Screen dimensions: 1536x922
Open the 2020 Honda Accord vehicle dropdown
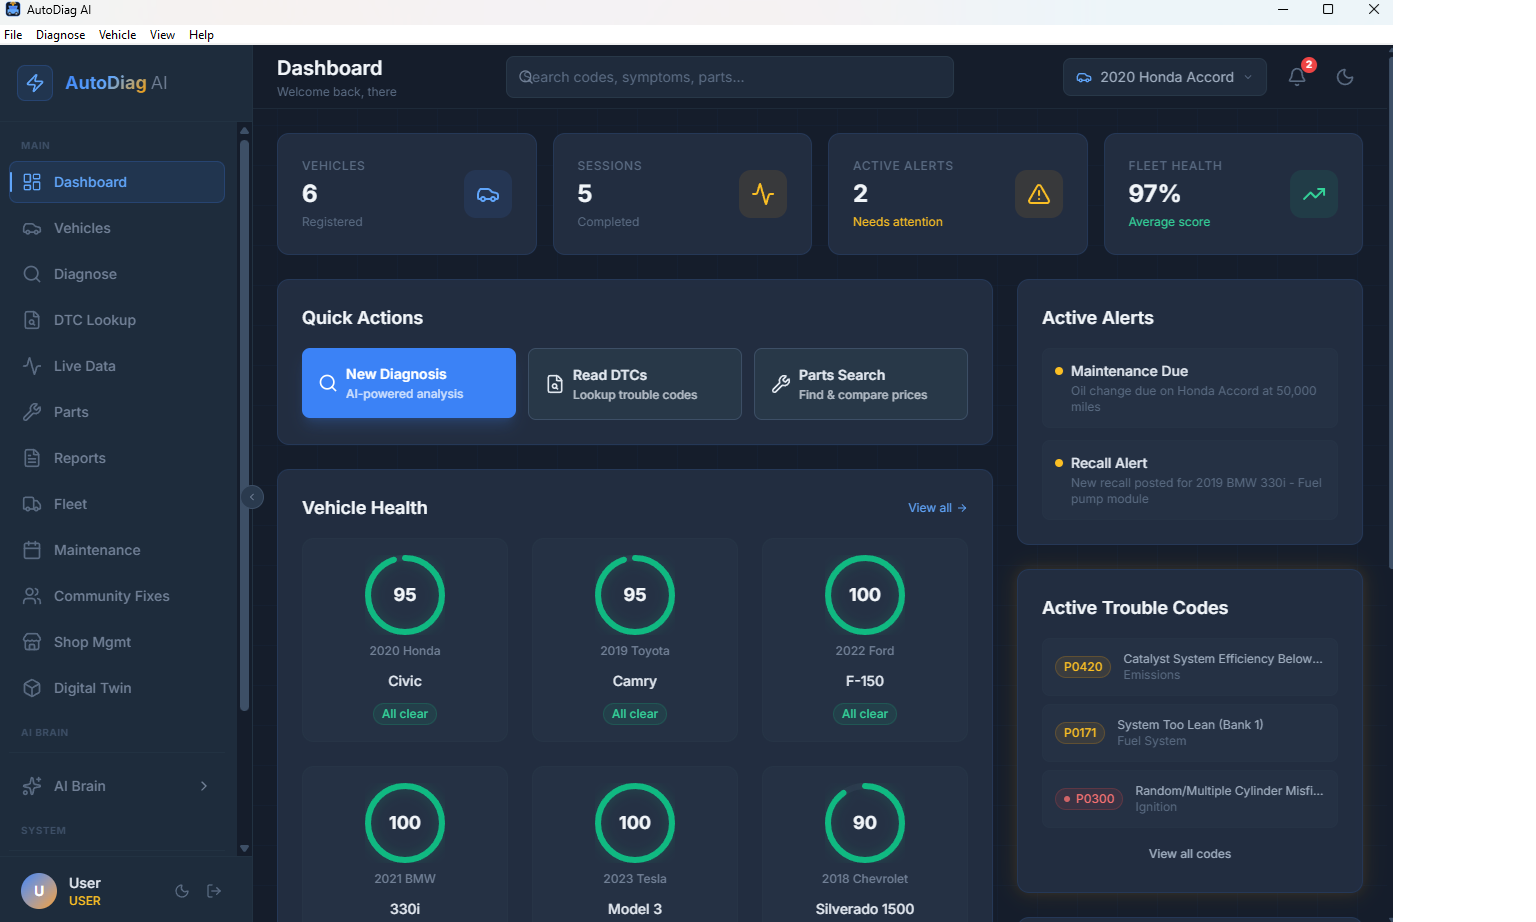pyautogui.click(x=1164, y=76)
